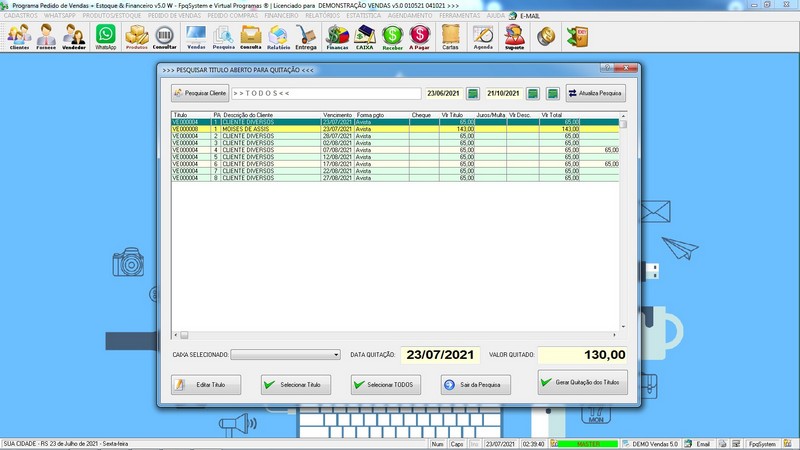Open the green Receber dollar icon
Viewport: 800px width, 450px height.
pyautogui.click(x=392, y=37)
